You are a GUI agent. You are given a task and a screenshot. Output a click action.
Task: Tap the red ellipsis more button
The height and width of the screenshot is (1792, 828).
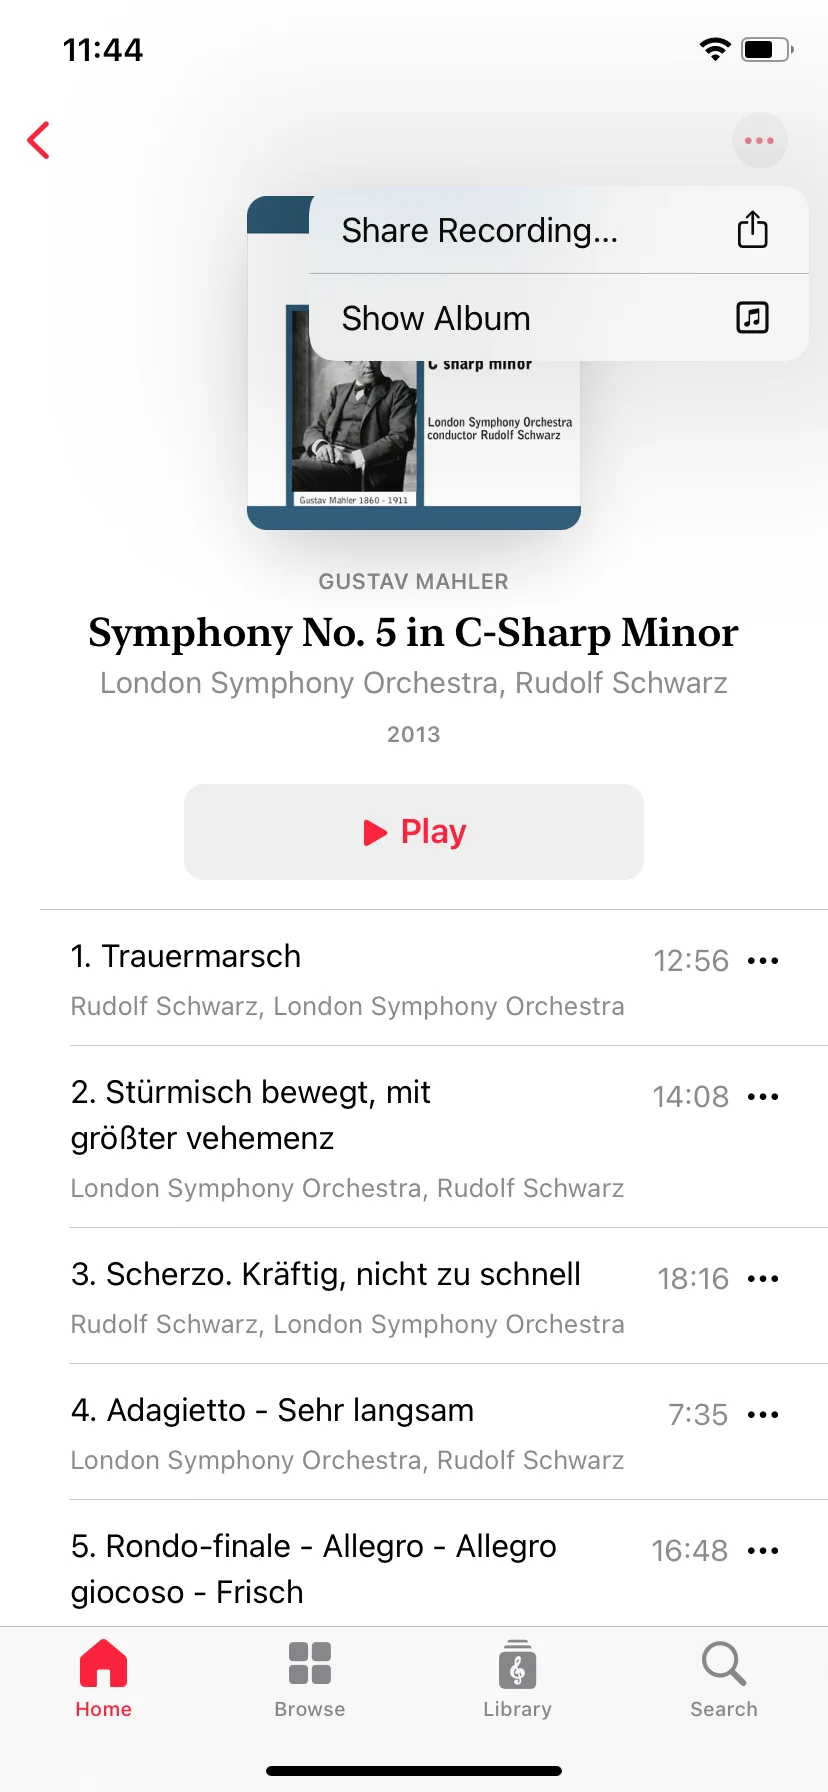760,140
